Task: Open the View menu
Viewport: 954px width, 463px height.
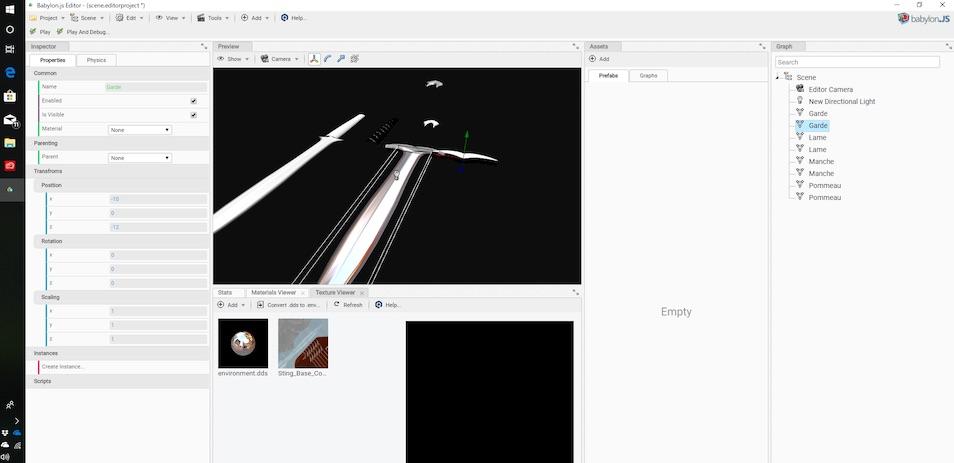Action: pyautogui.click(x=170, y=18)
